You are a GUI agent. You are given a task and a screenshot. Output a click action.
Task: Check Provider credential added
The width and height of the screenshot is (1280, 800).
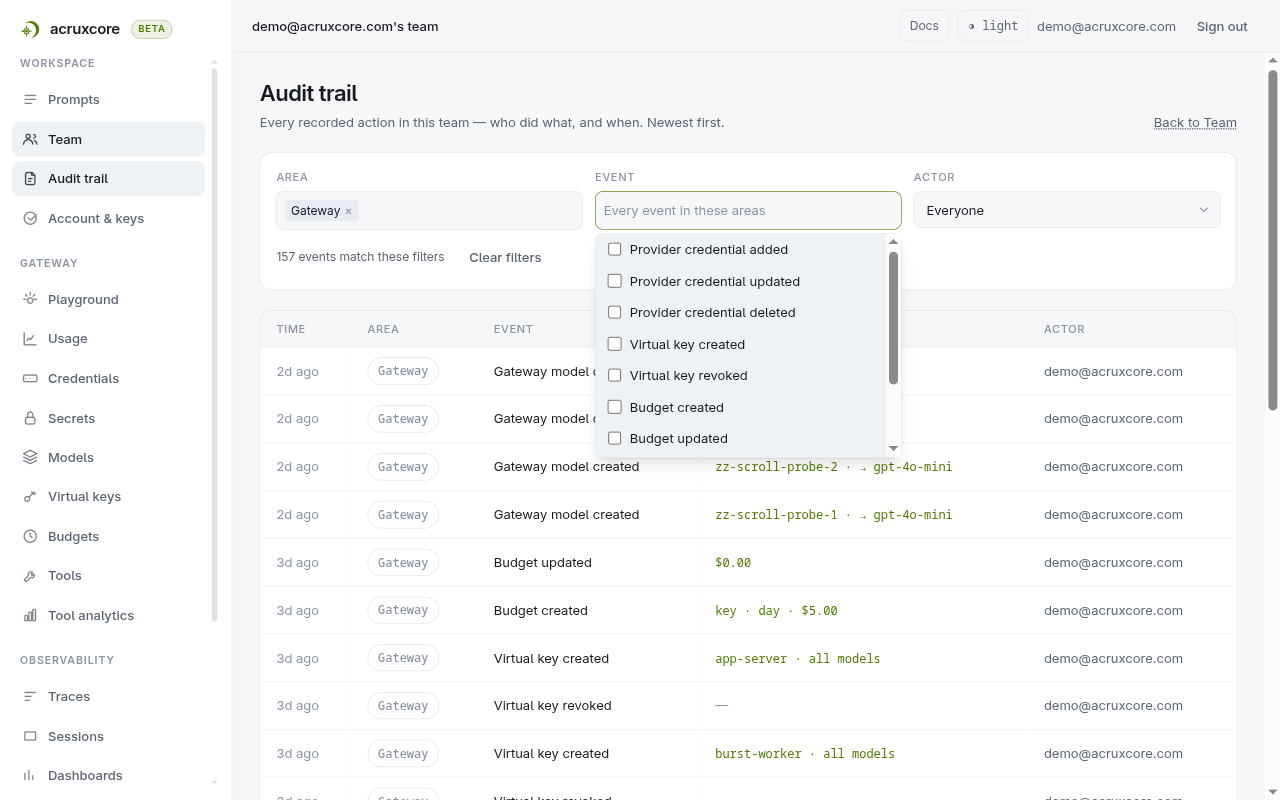point(615,249)
